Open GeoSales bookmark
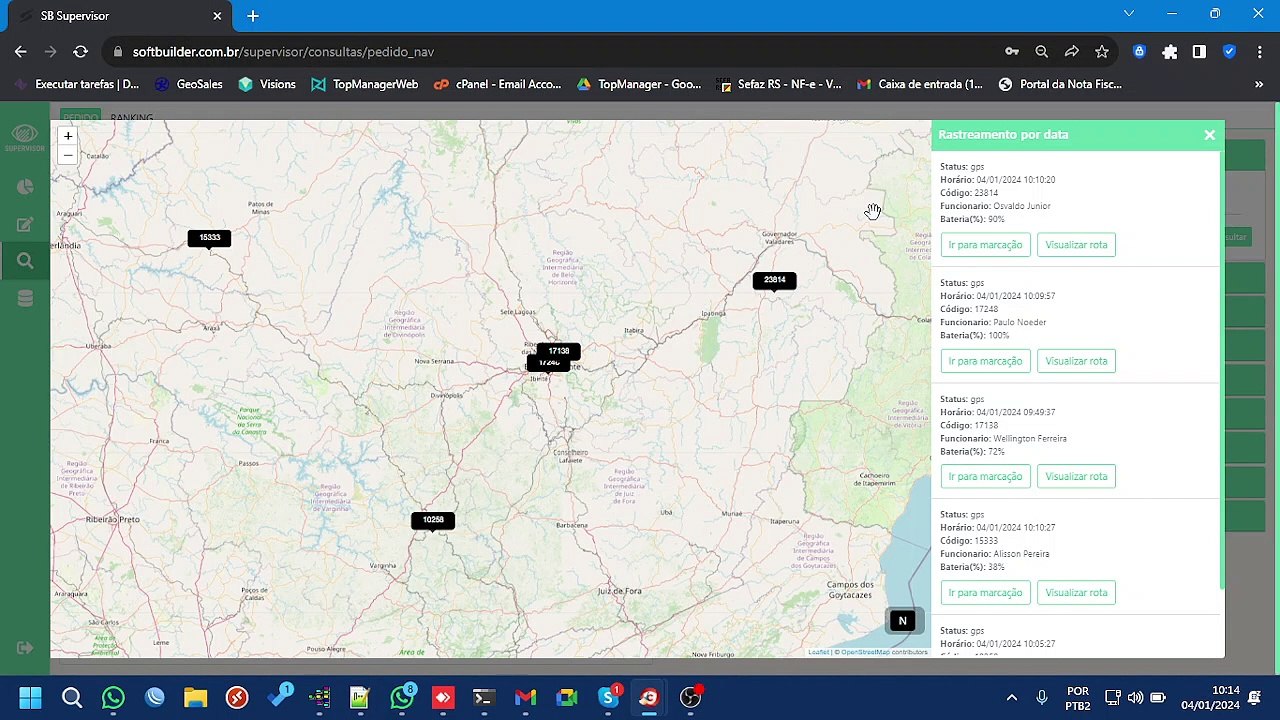This screenshot has width=1280, height=720. [x=190, y=84]
